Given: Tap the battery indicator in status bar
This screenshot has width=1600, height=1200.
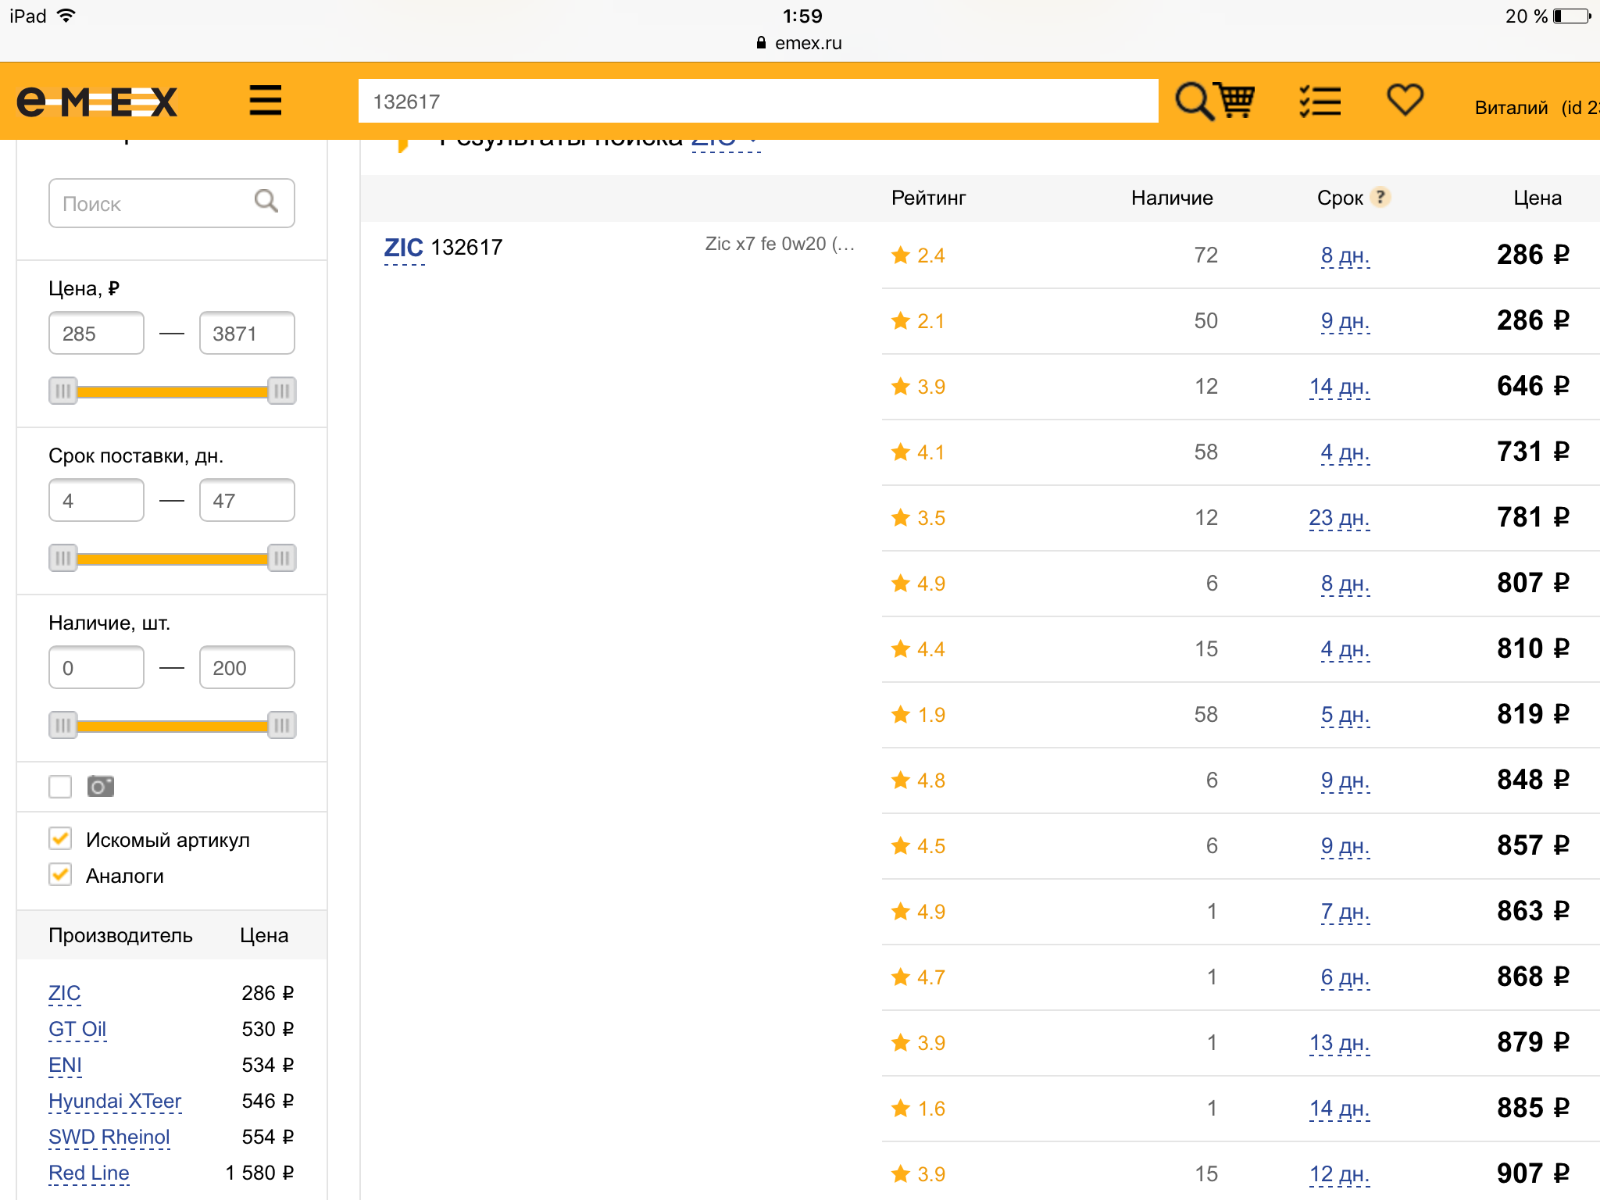Looking at the screenshot, I should click(x=1572, y=16).
